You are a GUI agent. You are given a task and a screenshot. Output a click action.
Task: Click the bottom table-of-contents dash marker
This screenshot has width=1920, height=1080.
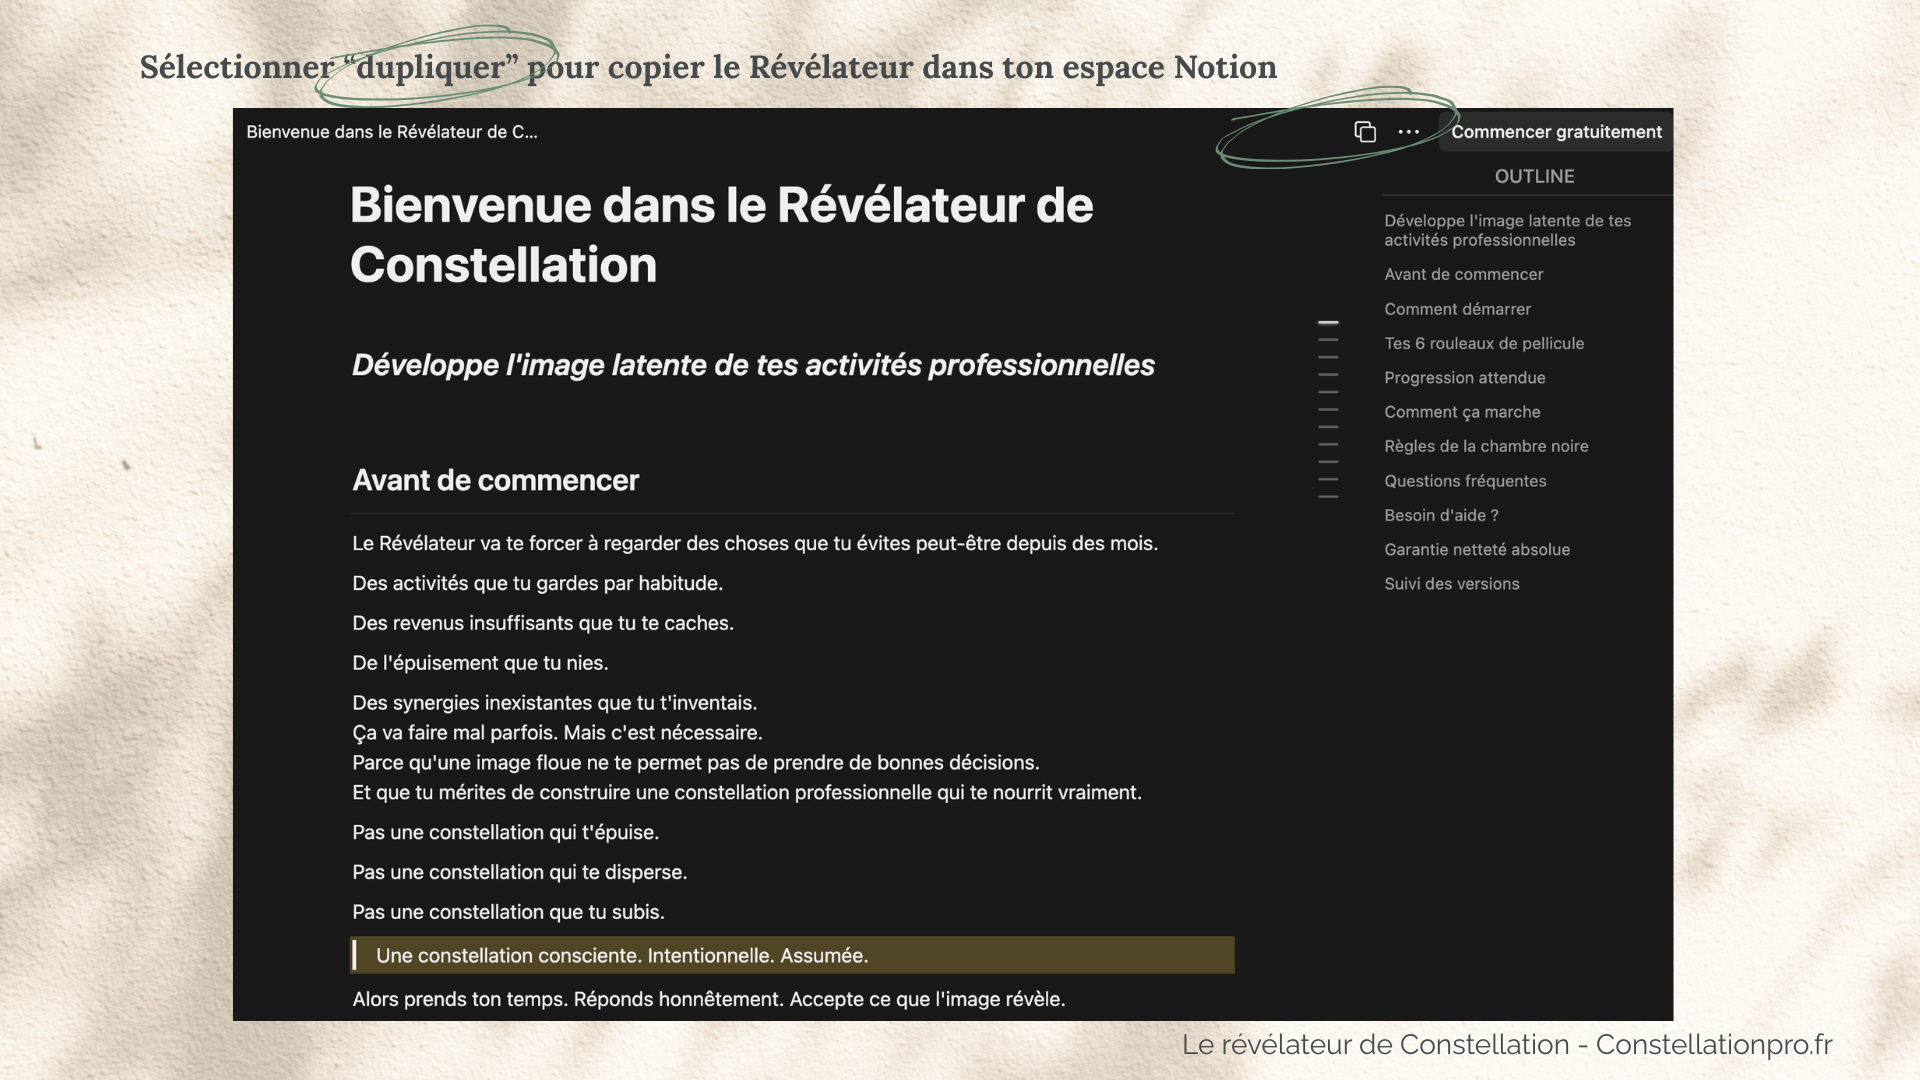click(x=1328, y=496)
